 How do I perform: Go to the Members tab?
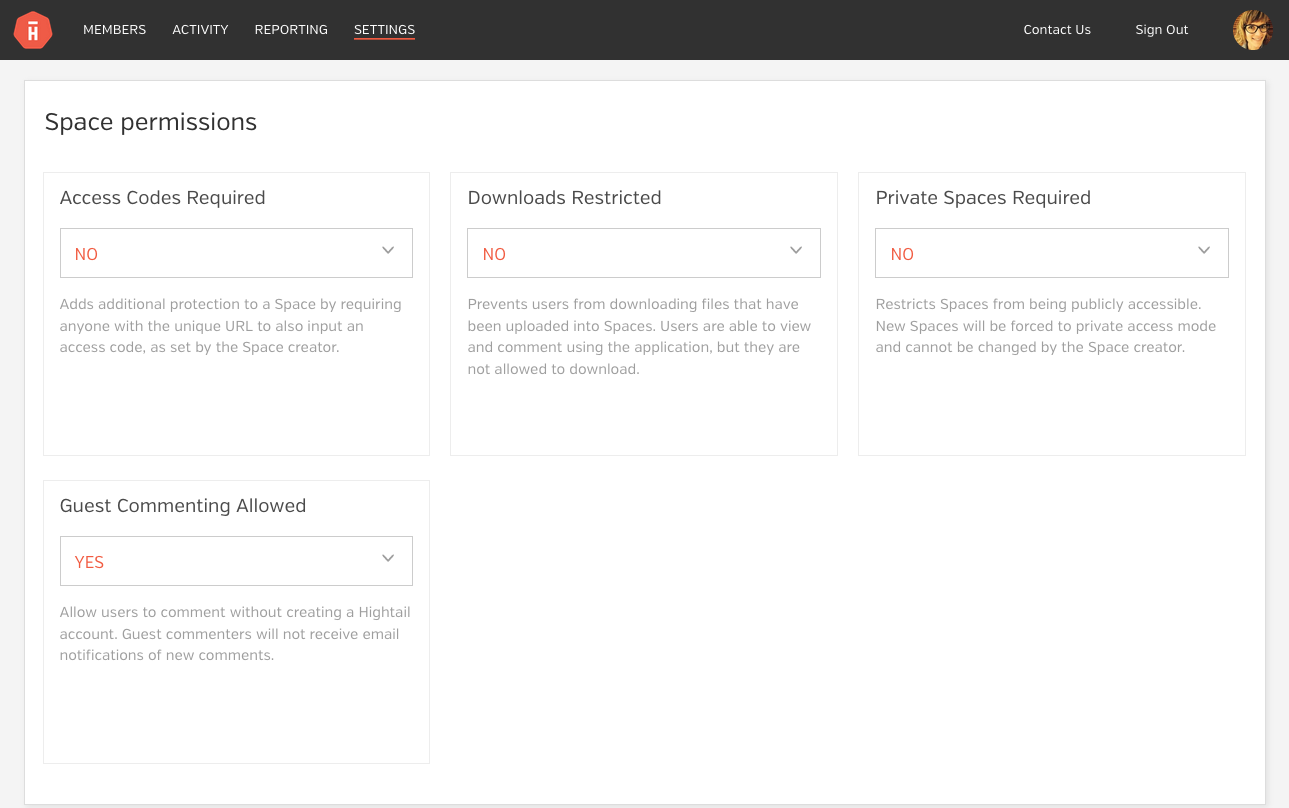(114, 30)
